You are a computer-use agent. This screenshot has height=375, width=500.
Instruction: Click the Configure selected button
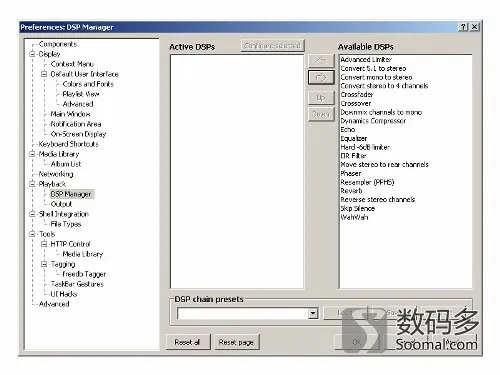(x=272, y=45)
